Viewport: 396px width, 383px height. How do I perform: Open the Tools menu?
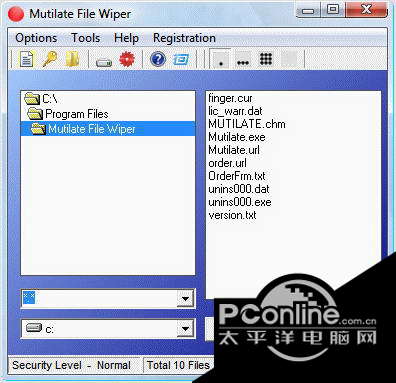coord(85,38)
